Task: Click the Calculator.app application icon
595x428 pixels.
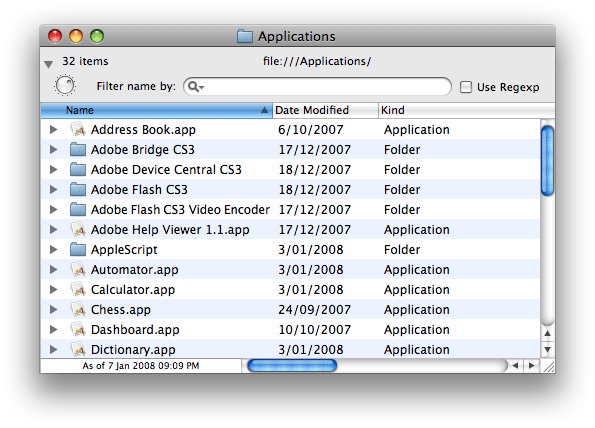Action: tap(78, 290)
